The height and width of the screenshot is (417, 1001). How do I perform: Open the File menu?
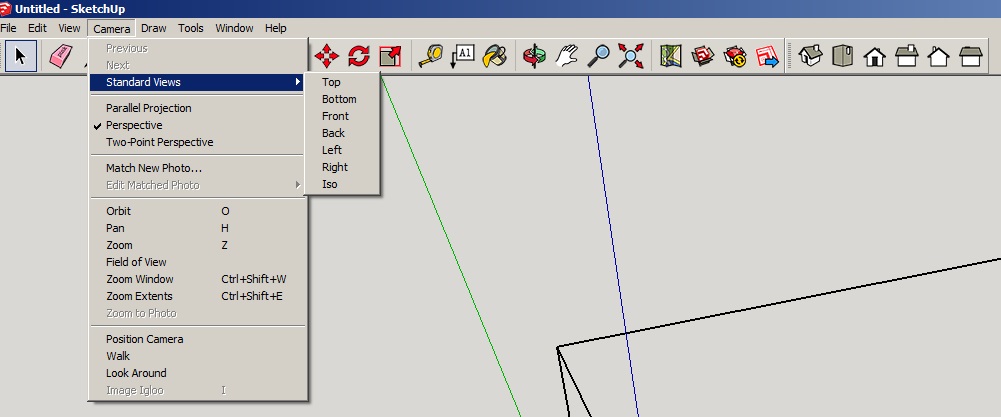pos(8,28)
